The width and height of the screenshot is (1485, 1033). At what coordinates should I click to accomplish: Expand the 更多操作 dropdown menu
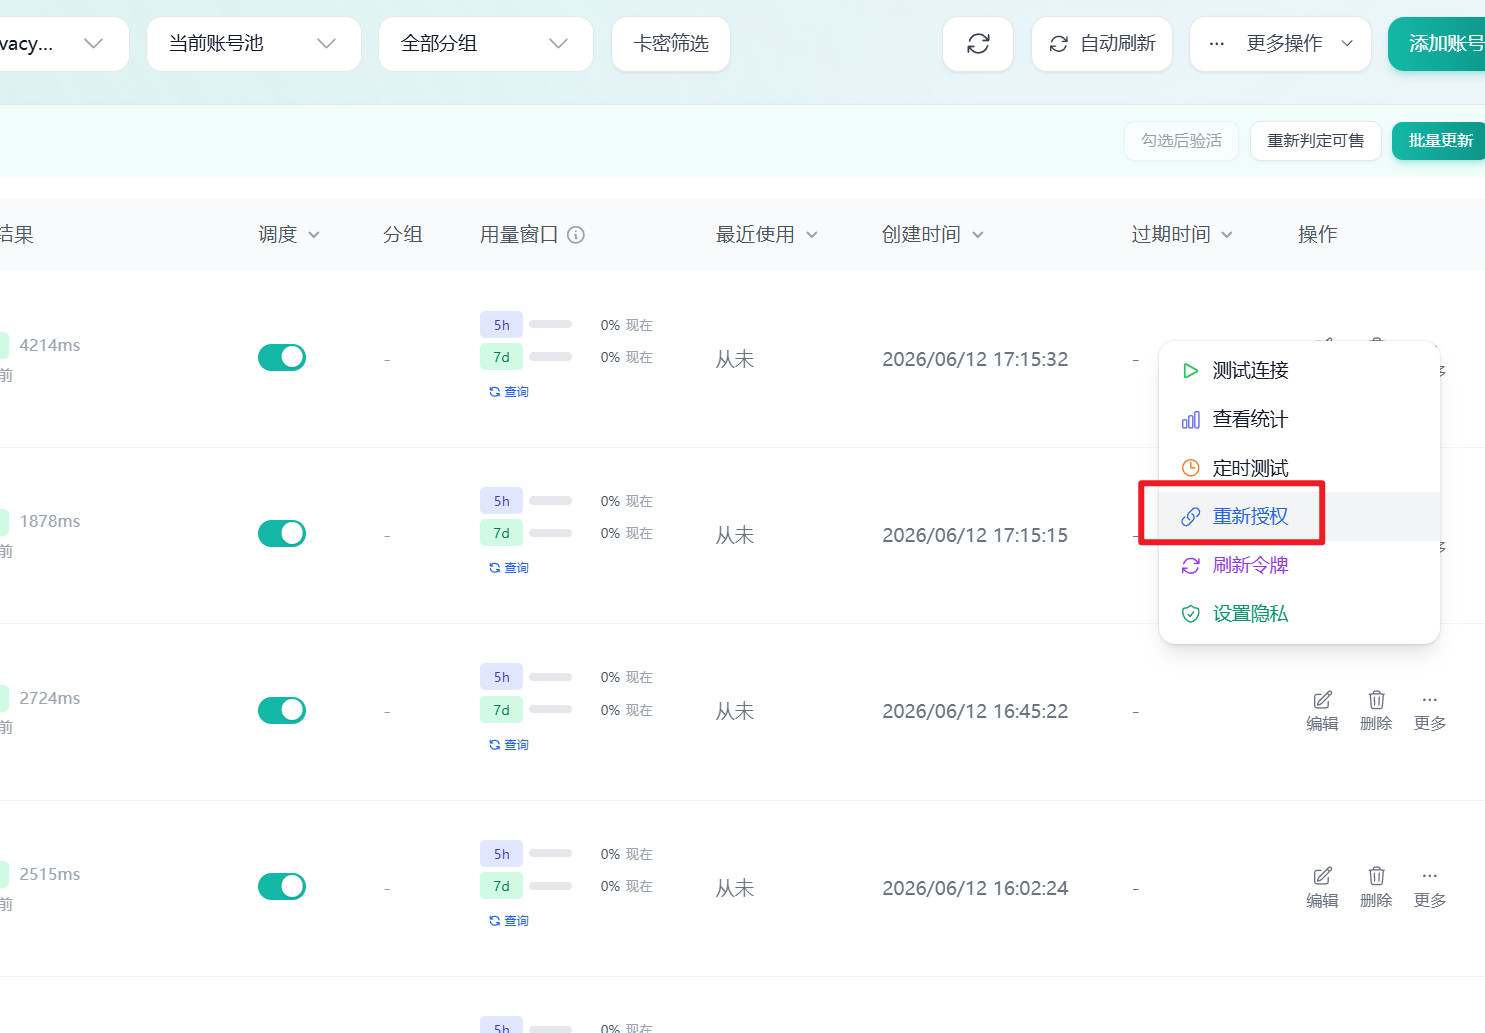tap(1280, 44)
